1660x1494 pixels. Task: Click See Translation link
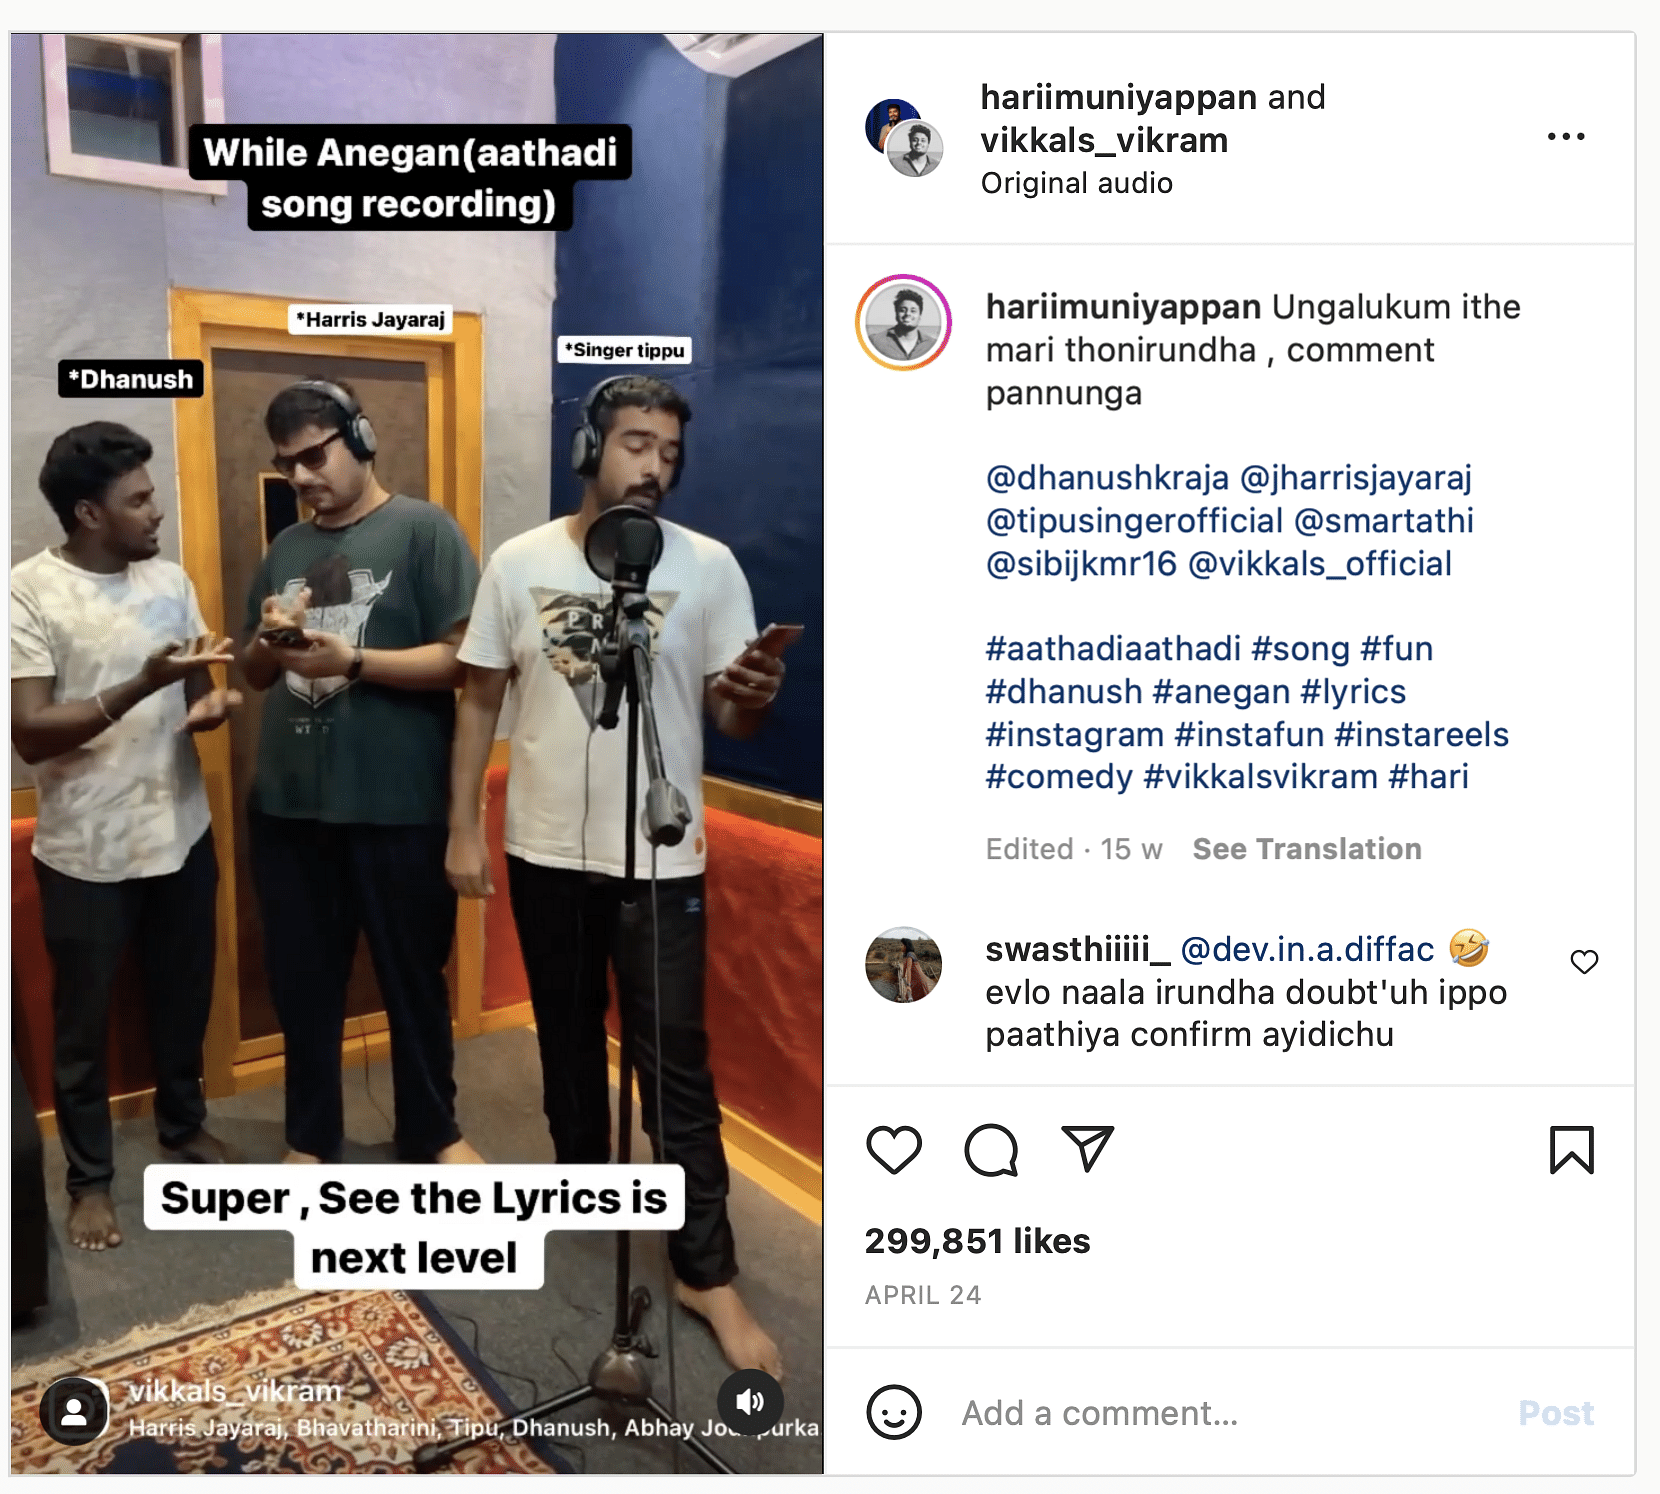point(1306,849)
